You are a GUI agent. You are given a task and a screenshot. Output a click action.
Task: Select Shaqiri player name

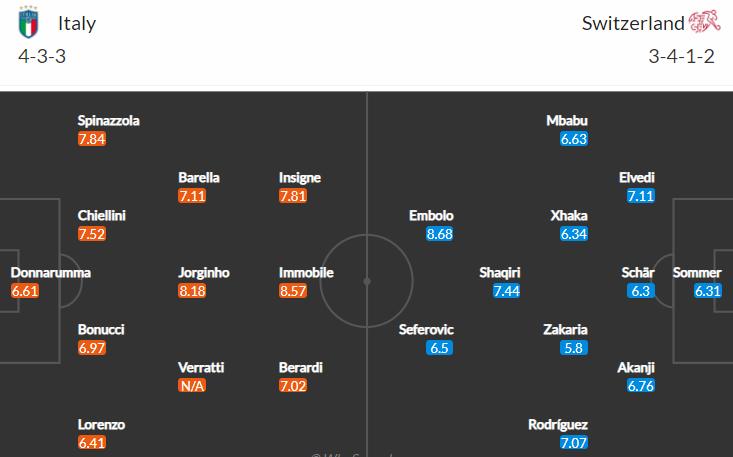pos(499,272)
